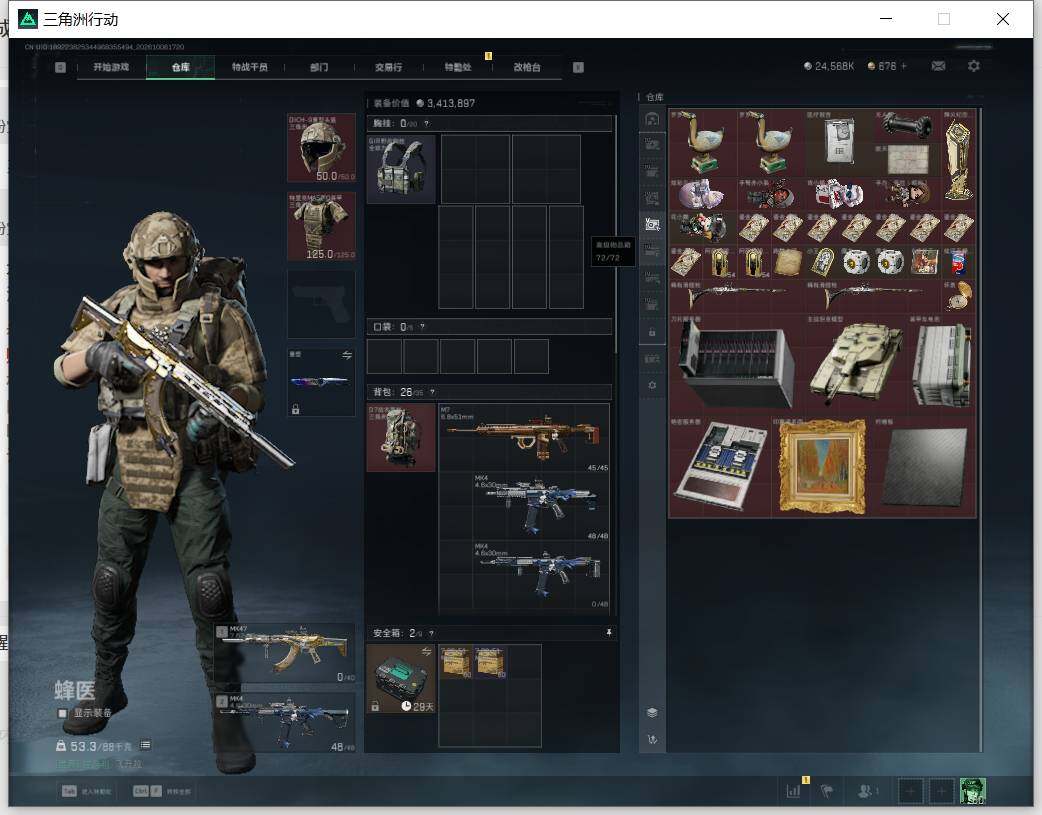This screenshot has width=1042, height=815.
Task: Switch to the 特战干员 tab
Action: (x=250, y=67)
